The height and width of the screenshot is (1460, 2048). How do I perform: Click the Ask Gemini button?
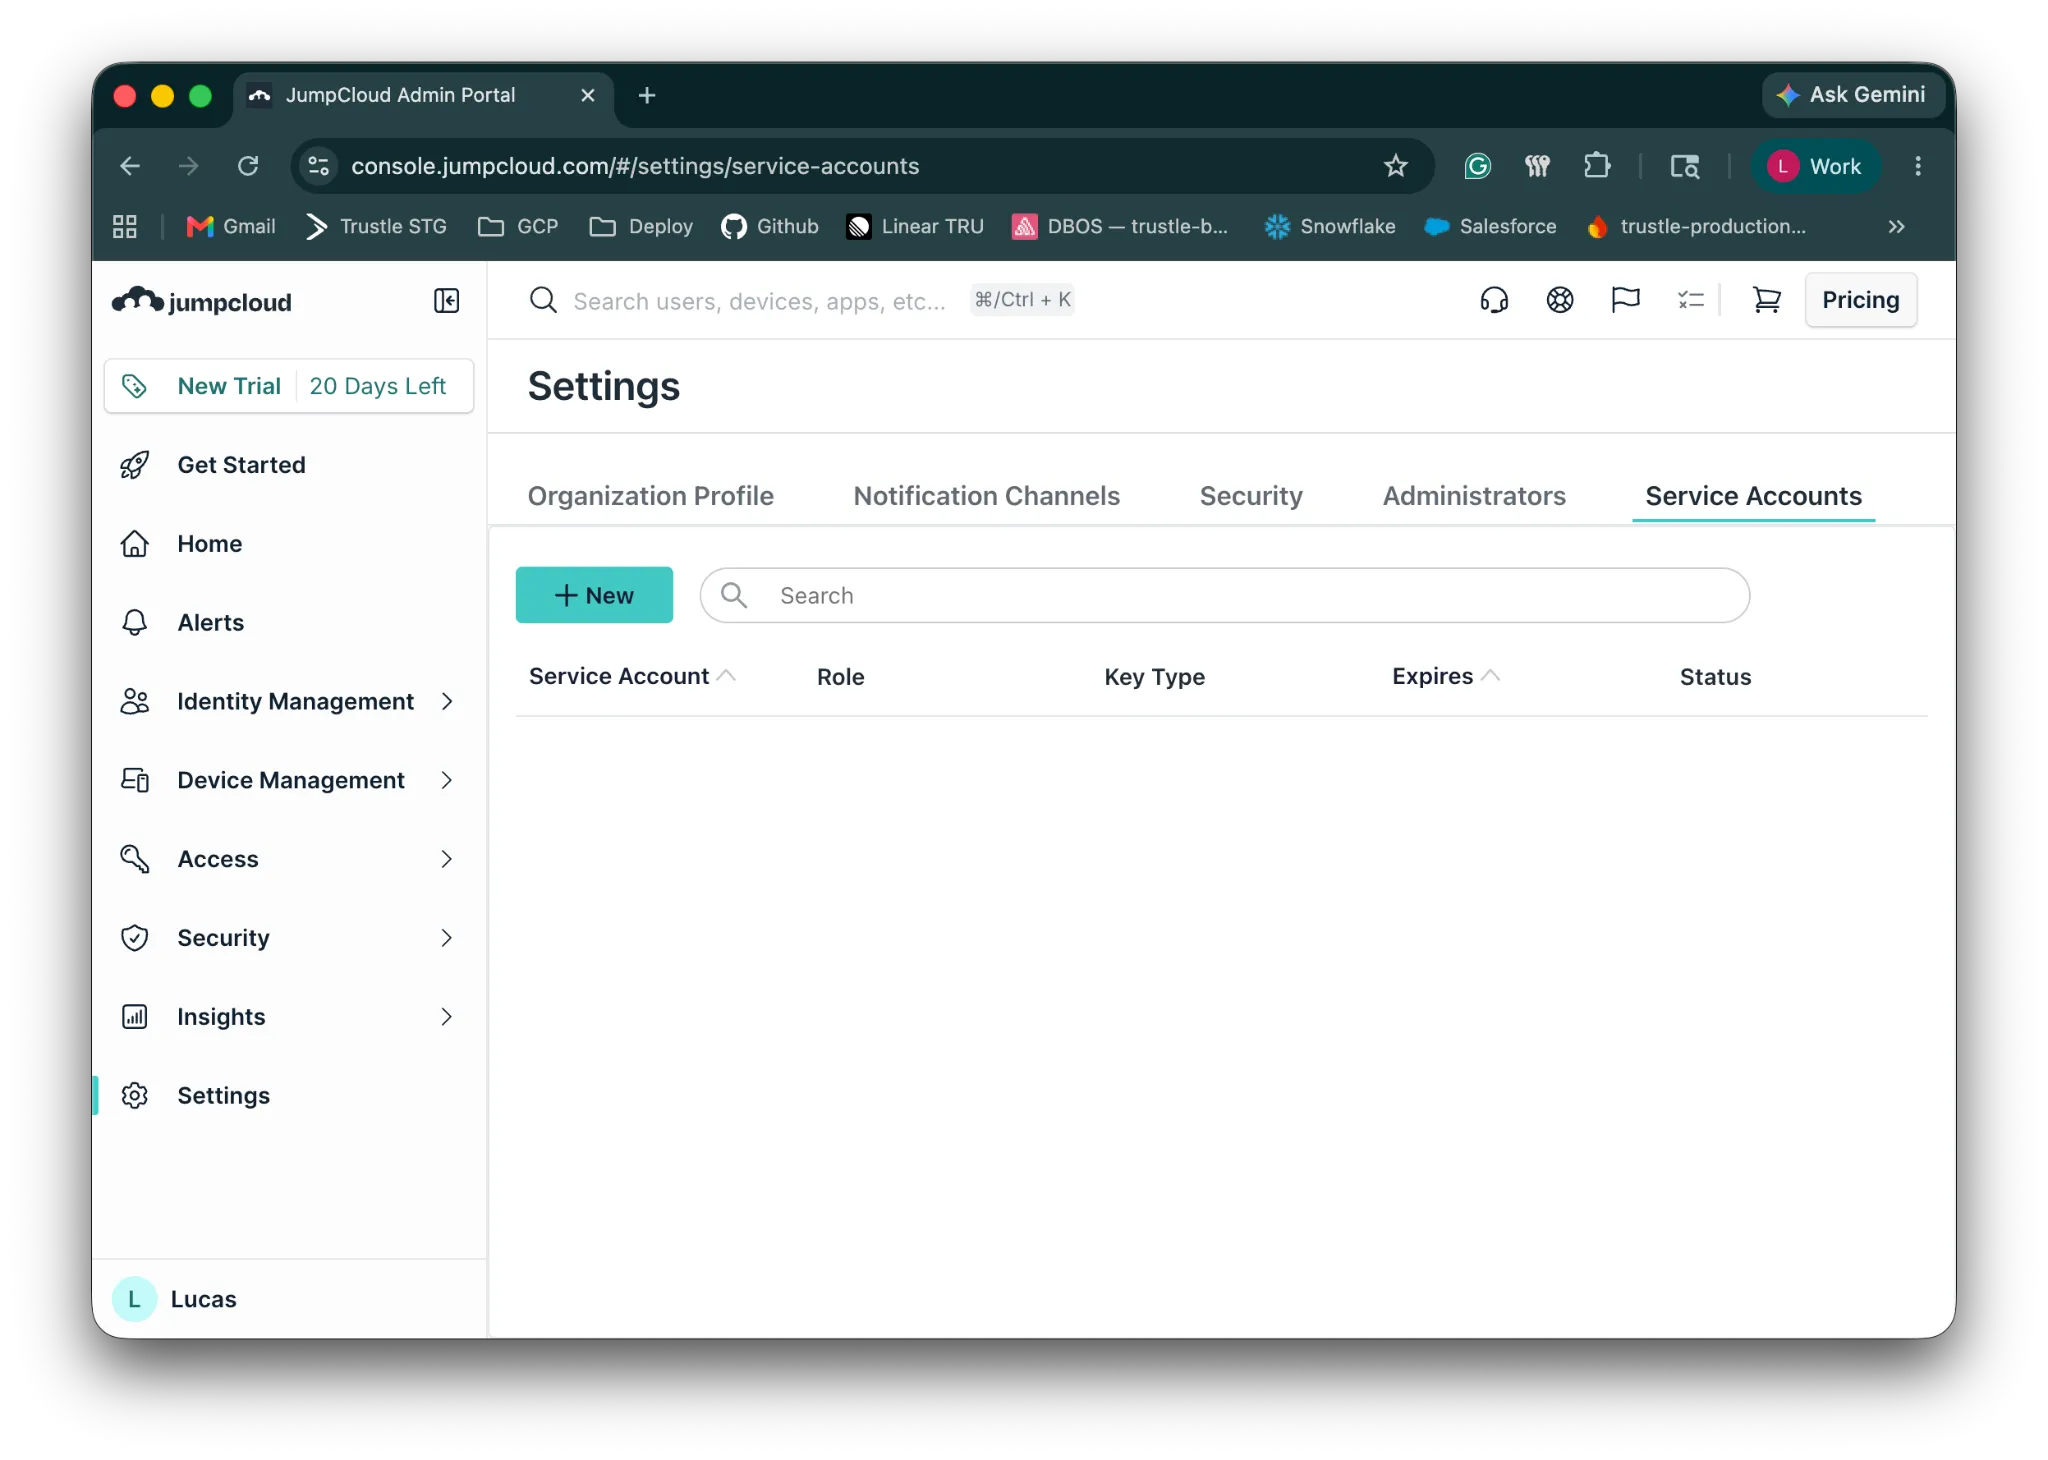(1852, 95)
